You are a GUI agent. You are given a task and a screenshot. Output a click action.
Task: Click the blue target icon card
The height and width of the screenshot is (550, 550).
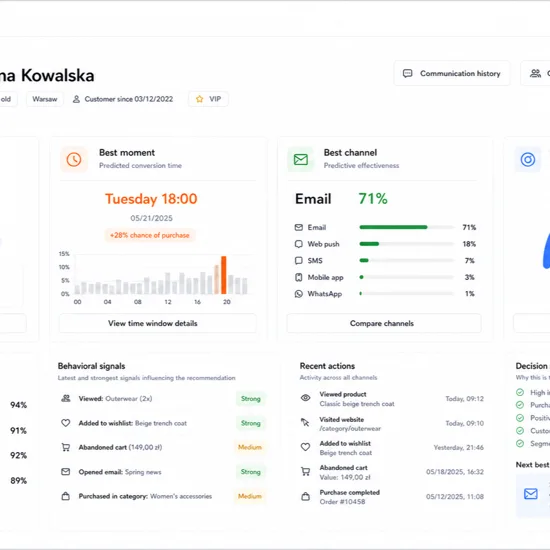[x=528, y=160]
